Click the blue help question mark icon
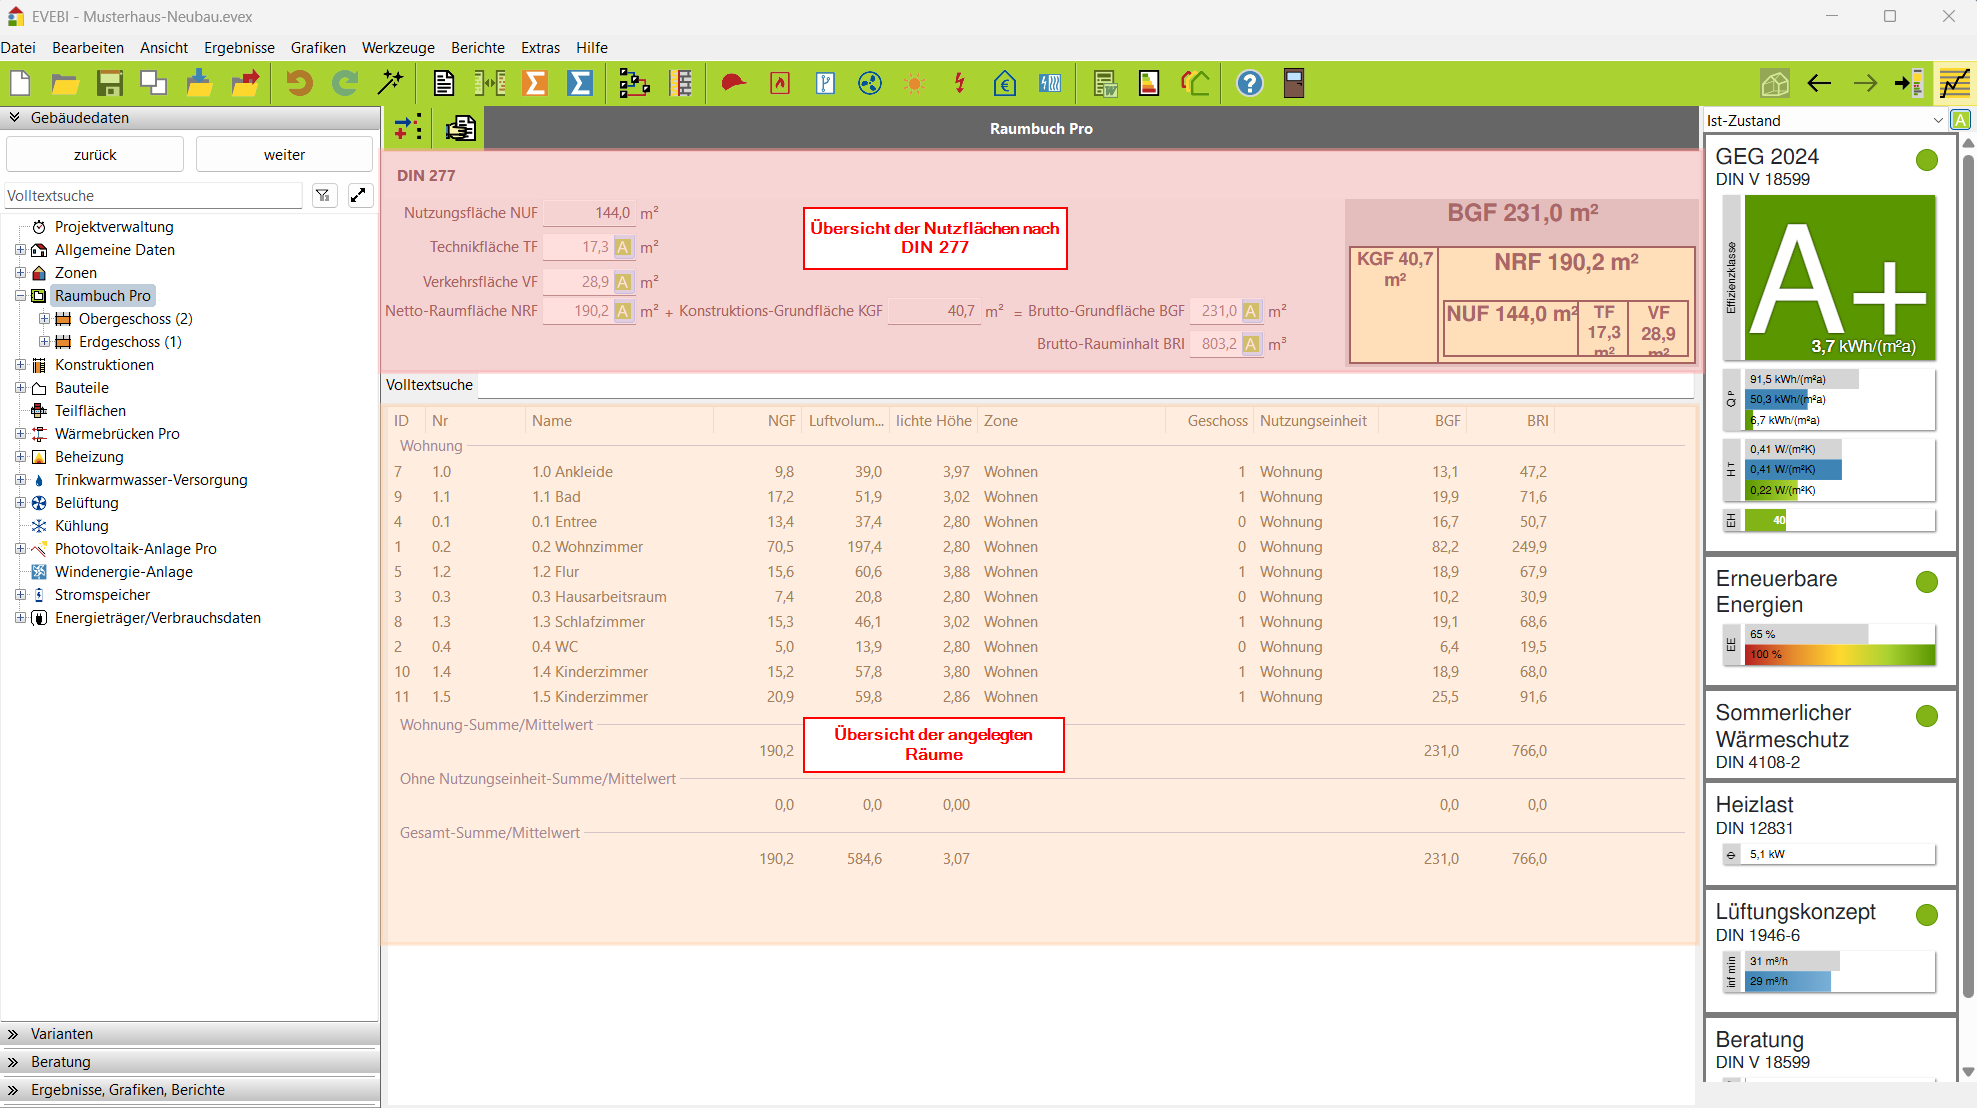This screenshot has width=1977, height=1108. coord(1249,83)
